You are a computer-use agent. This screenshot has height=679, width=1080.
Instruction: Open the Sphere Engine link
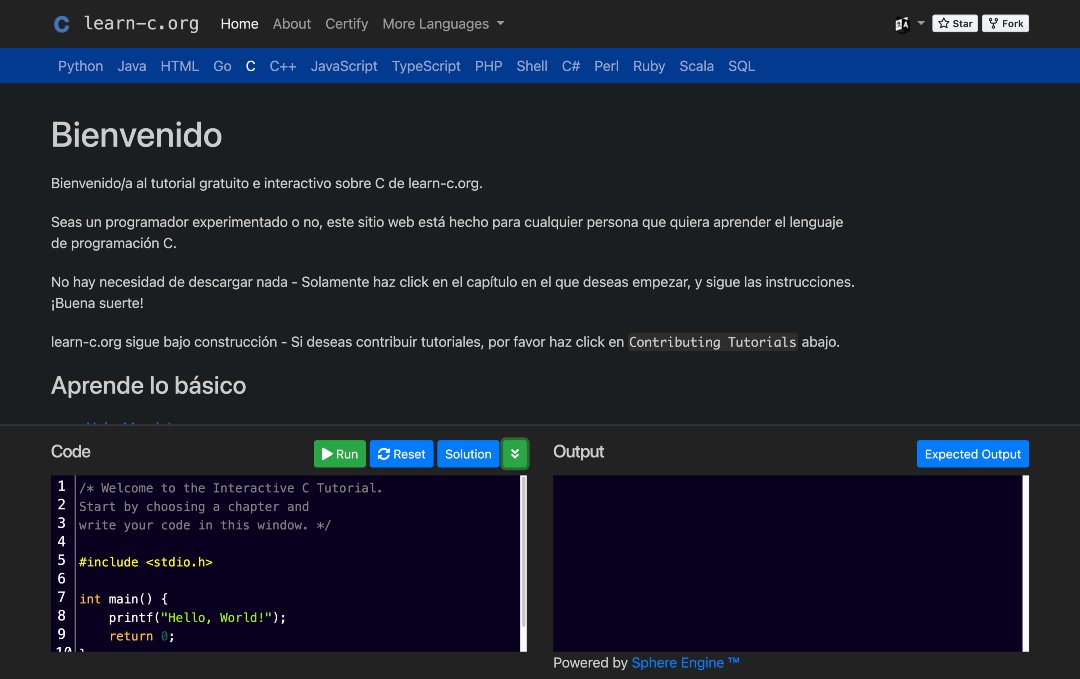tap(684, 662)
